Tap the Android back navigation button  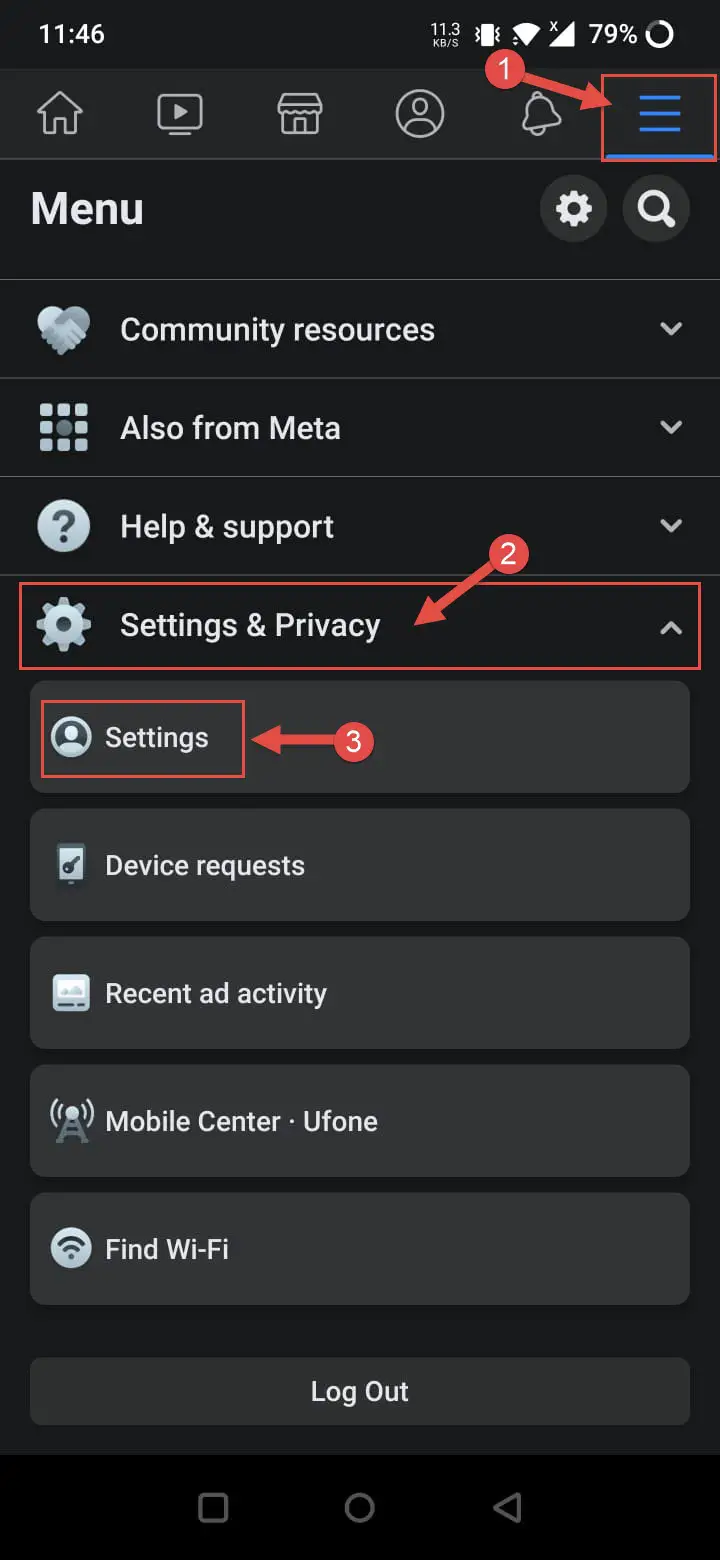[507, 1507]
